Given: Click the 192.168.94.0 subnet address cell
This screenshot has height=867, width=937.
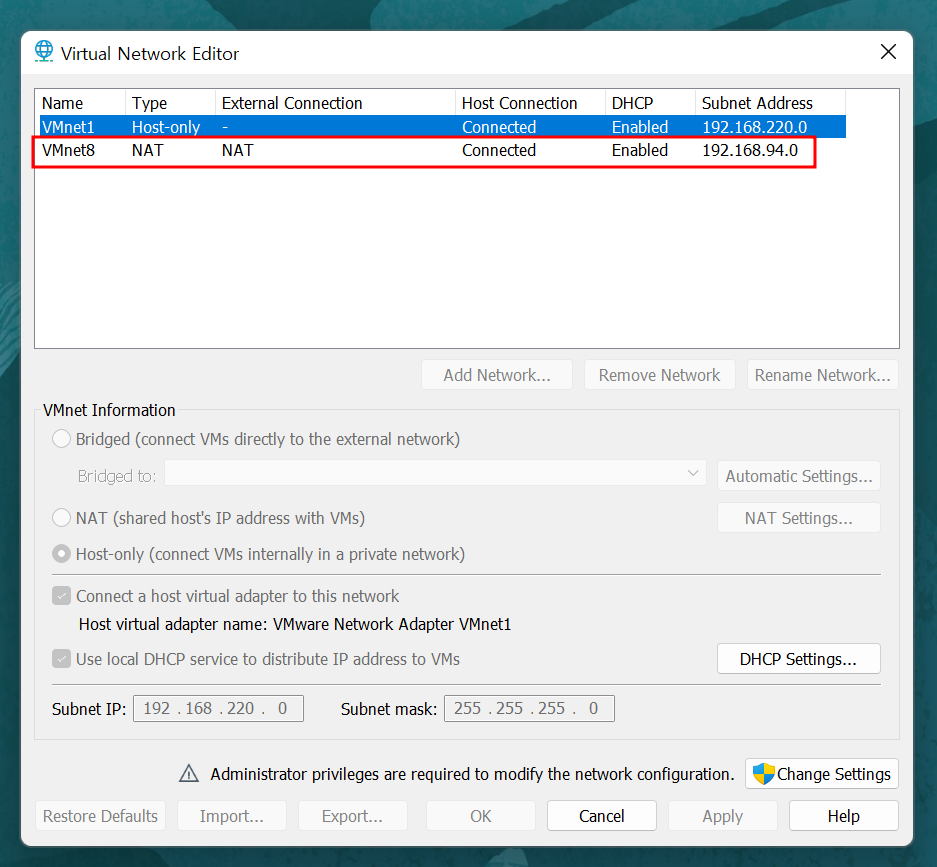Looking at the screenshot, I should (x=750, y=150).
